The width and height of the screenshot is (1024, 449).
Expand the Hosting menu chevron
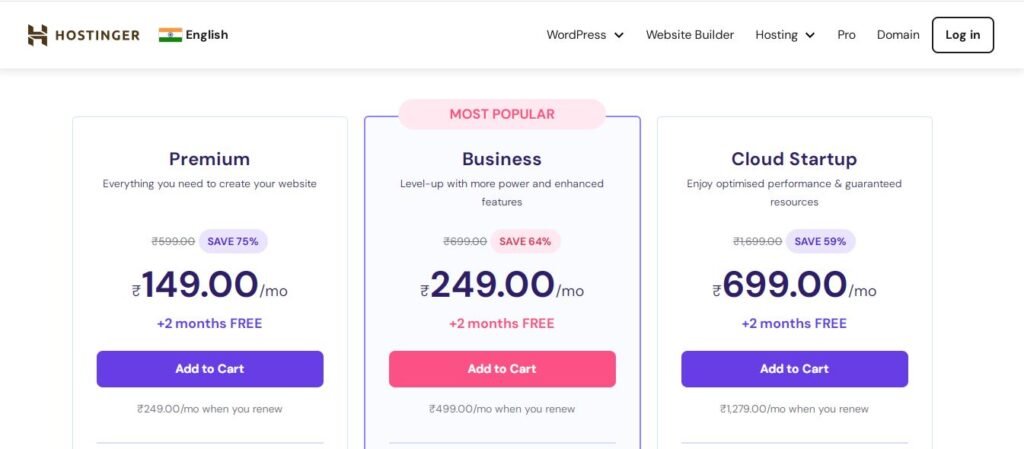pyautogui.click(x=810, y=35)
